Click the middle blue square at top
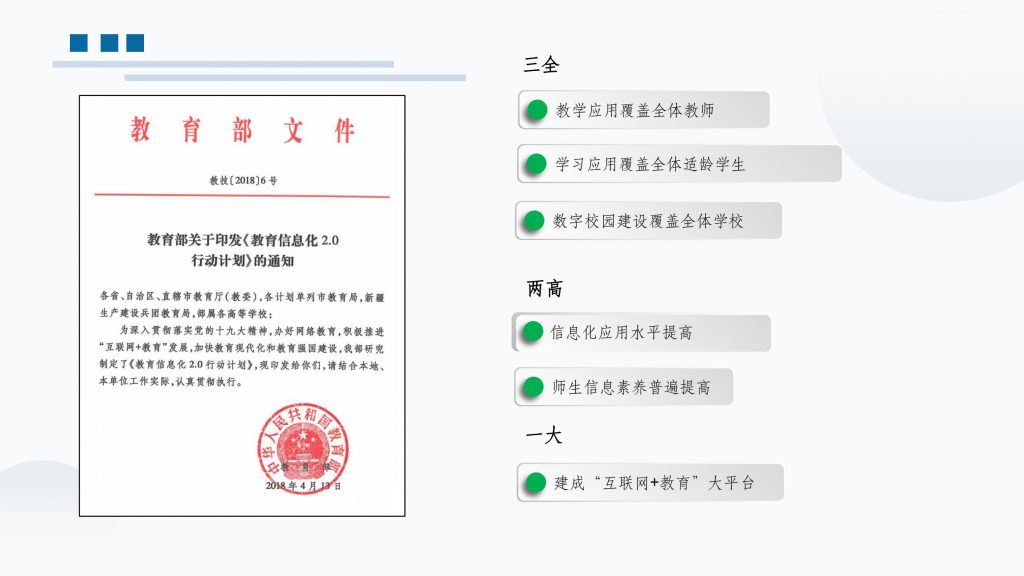The image size is (1024, 576). [x=109, y=43]
